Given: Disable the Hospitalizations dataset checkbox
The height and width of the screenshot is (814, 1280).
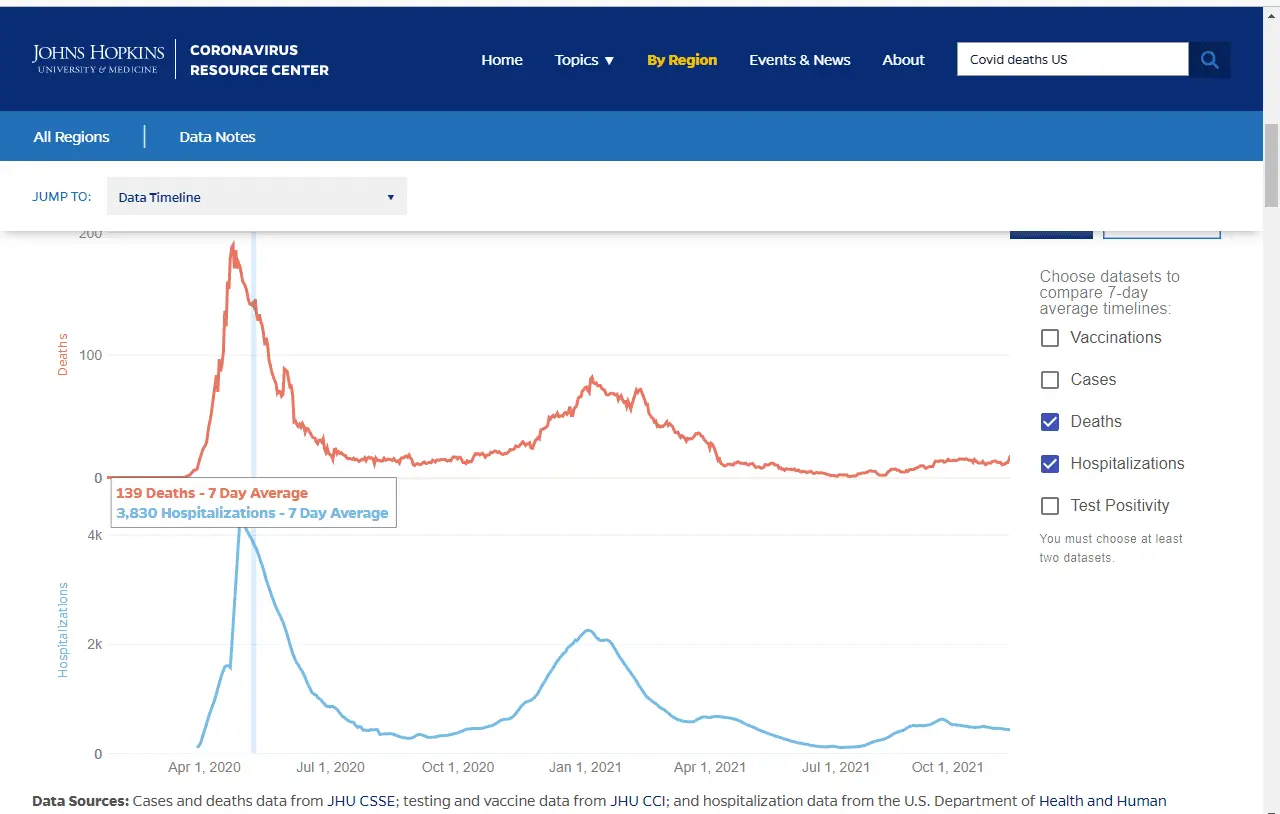Looking at the screenshot, I should [x=1050, y=464].
